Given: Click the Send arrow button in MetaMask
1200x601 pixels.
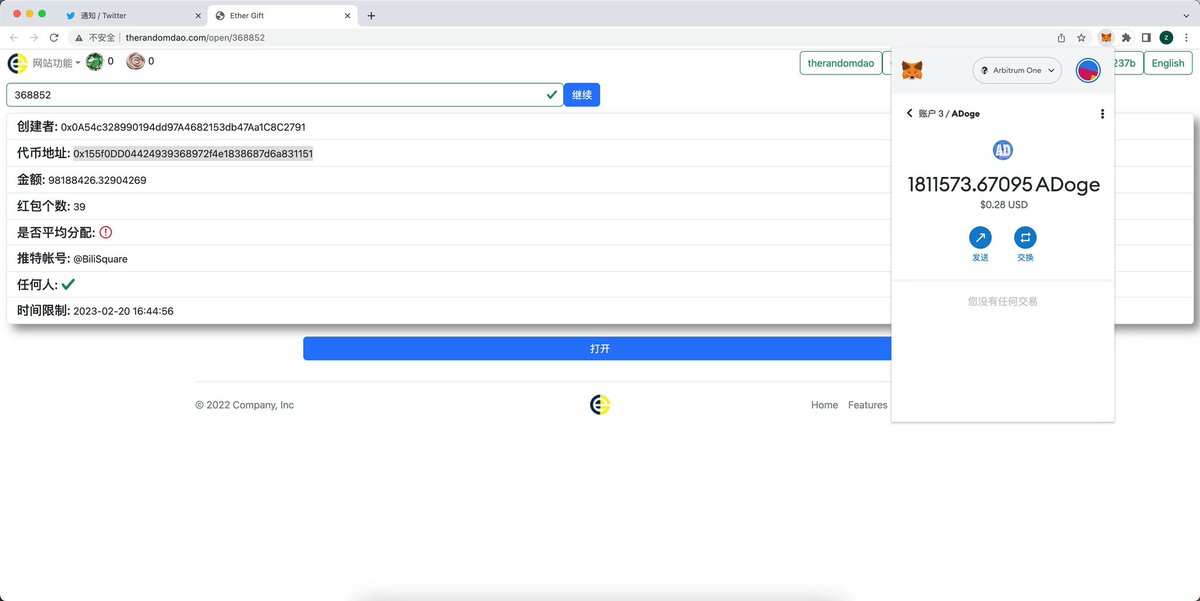Looking at the screenshot, I should click(x=980, y=238).
